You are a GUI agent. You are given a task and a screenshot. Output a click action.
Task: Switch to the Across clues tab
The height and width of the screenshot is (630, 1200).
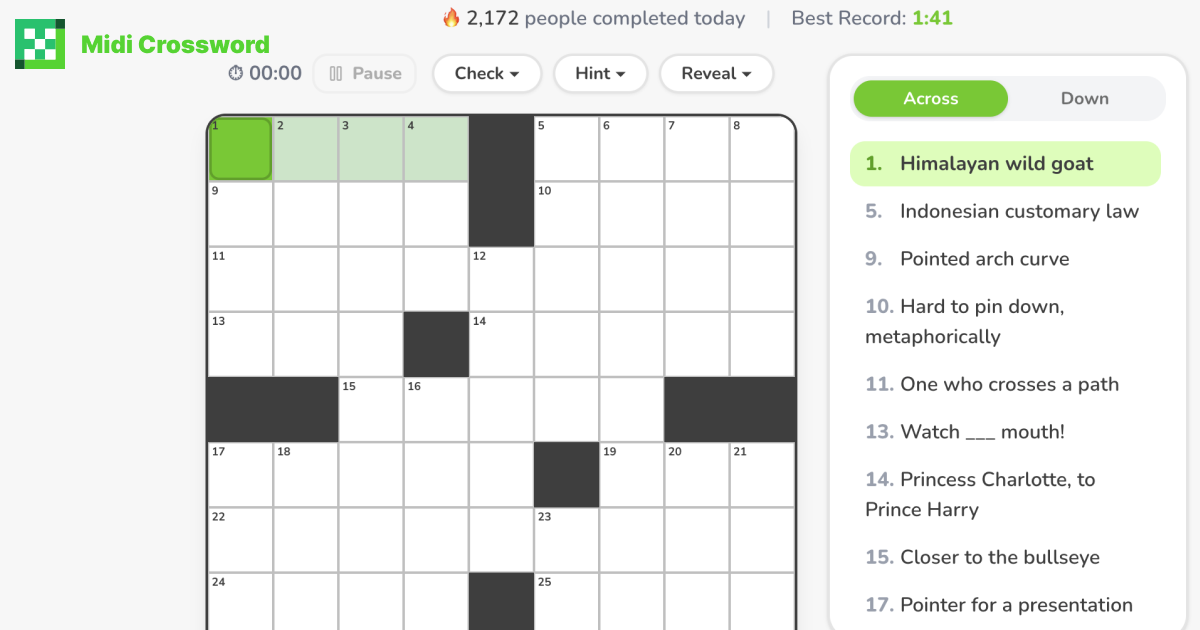click(x=930, y=98)
